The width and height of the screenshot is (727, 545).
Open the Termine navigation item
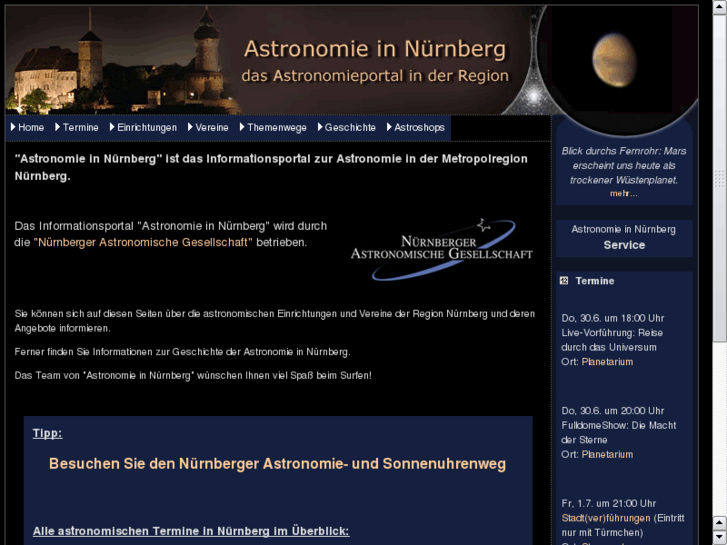77,128
